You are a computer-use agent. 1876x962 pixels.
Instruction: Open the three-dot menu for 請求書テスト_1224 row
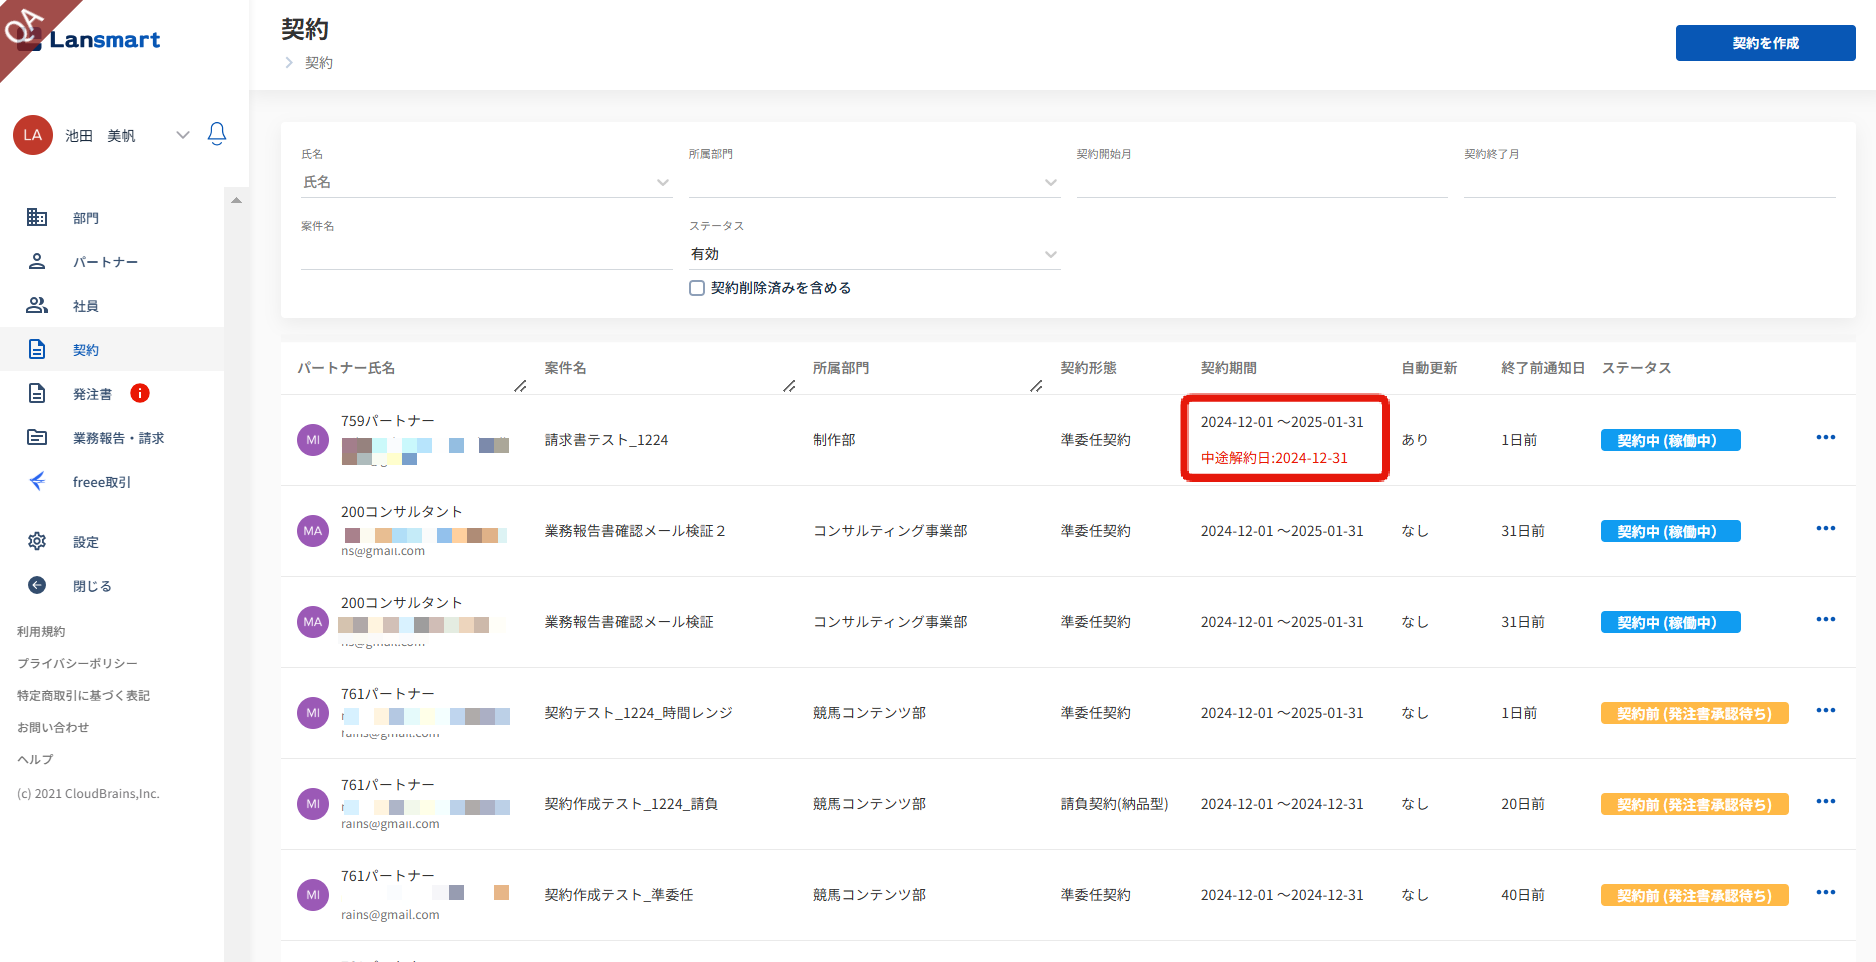1825,438
